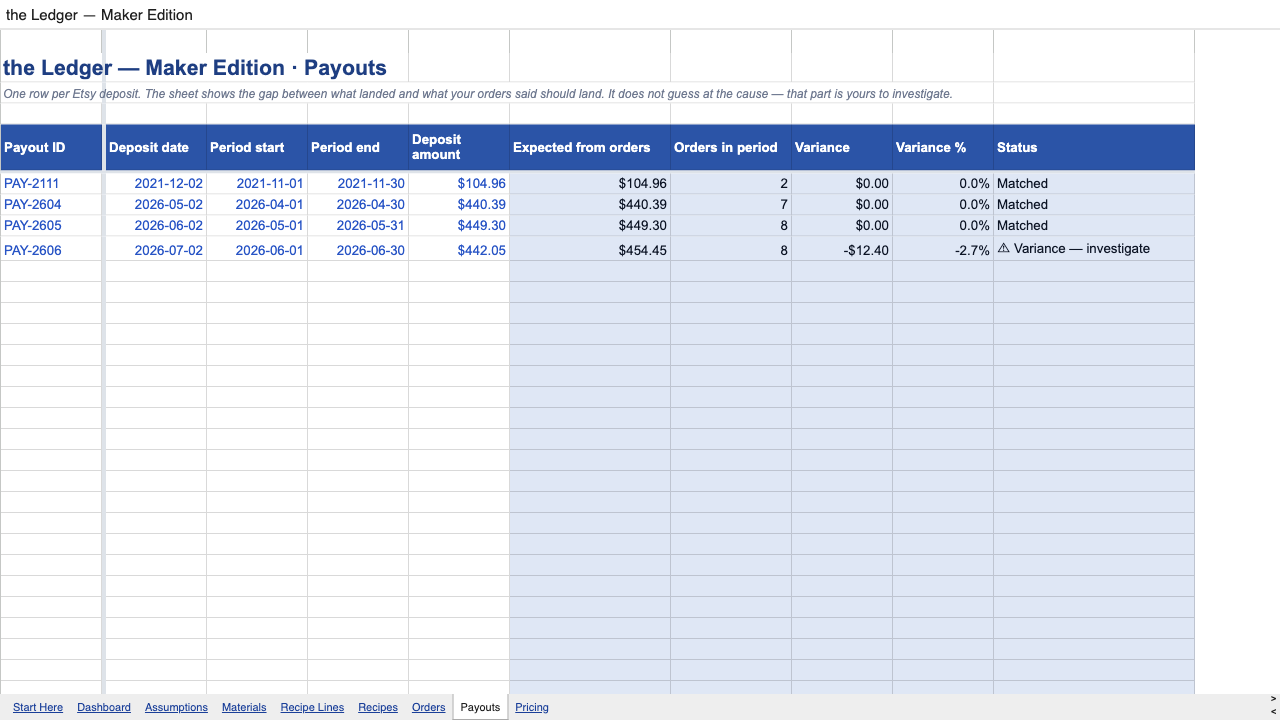Select deposit date 2026-05-02

click(x=156, y=204)
